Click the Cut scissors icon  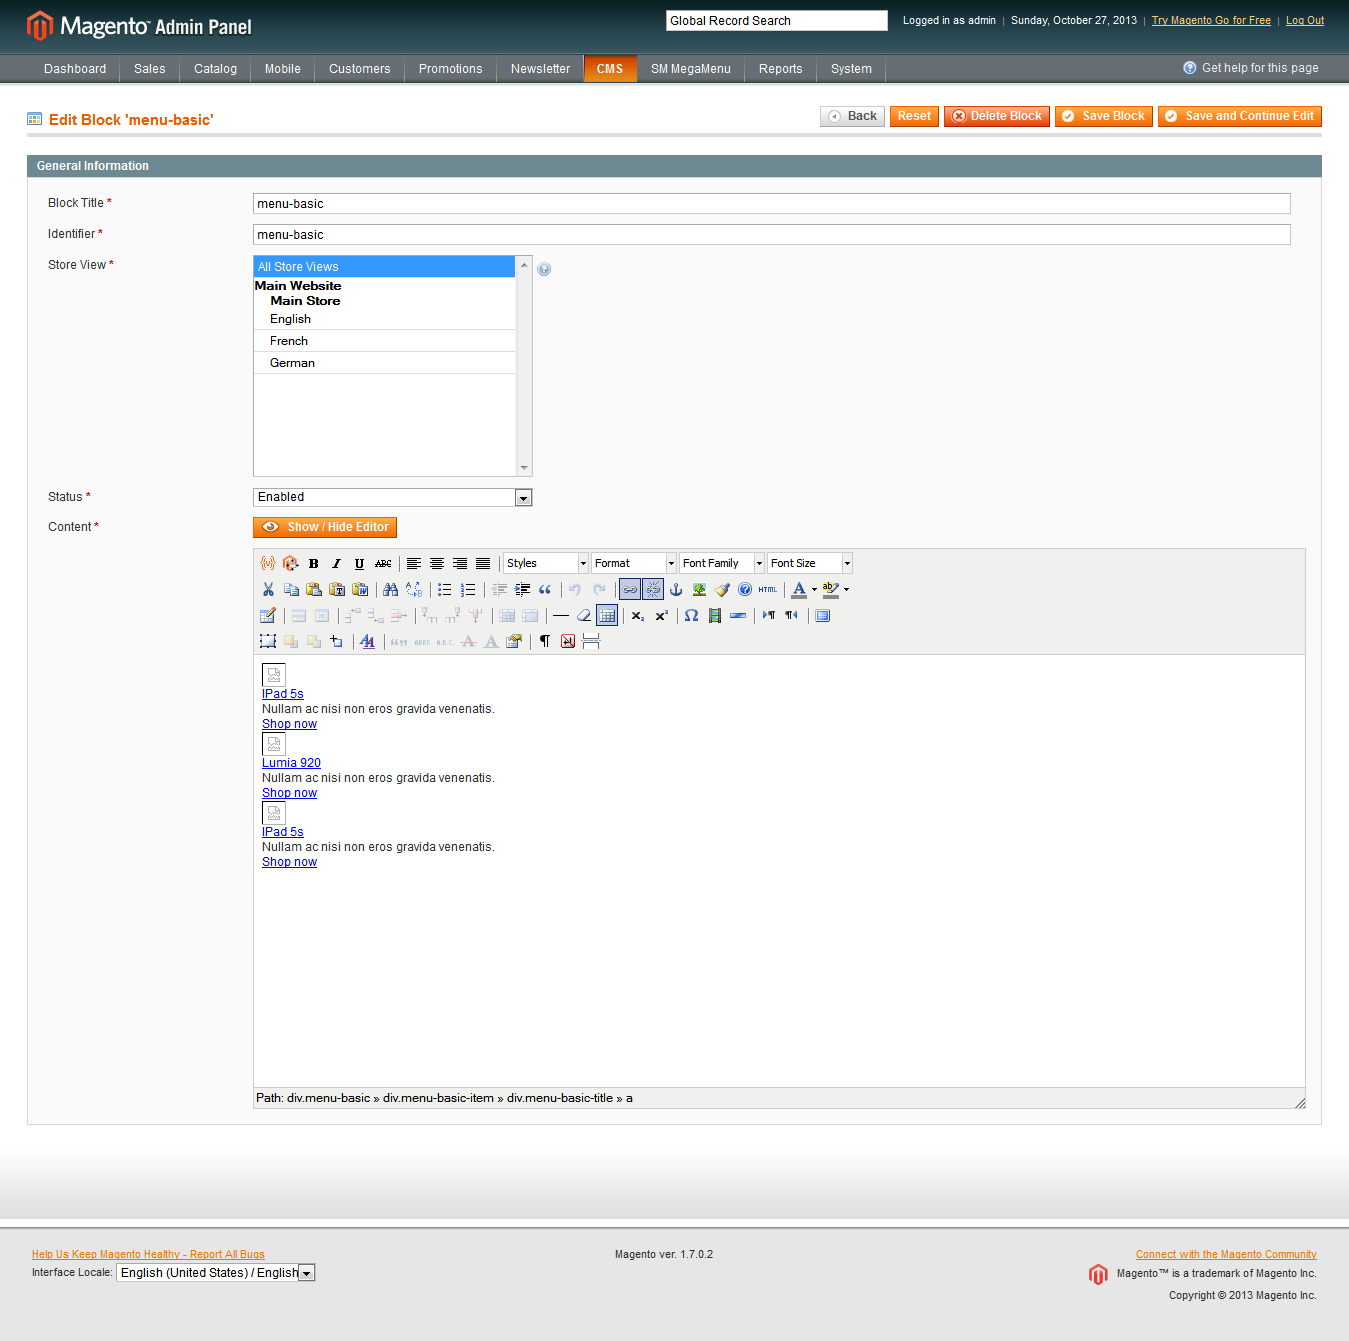click(x=268, y=590)
